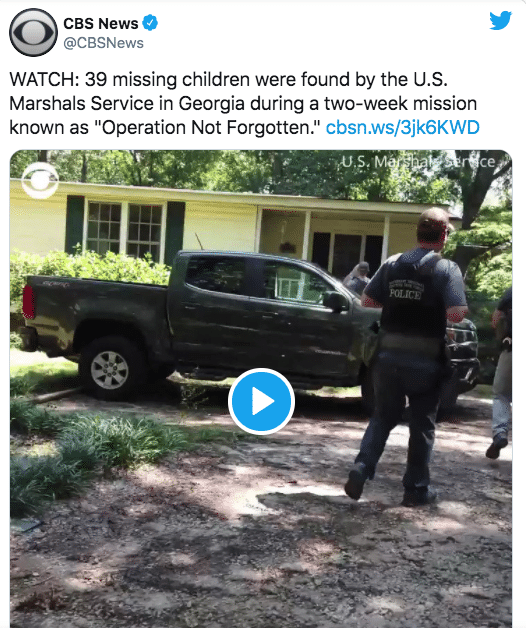Click the CBS News display name
526x628 pixels.
(x=101, y=24)
